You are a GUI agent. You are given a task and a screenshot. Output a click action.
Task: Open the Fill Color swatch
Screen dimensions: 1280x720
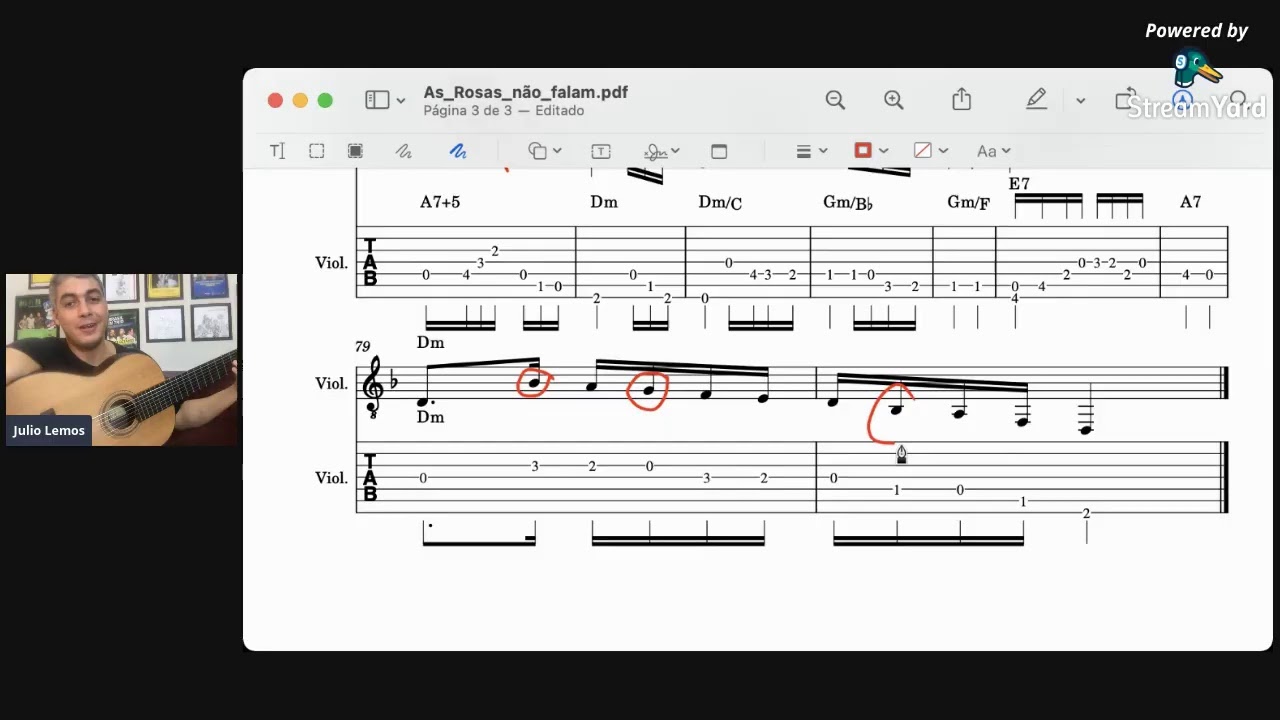click(x=931, y=151)
